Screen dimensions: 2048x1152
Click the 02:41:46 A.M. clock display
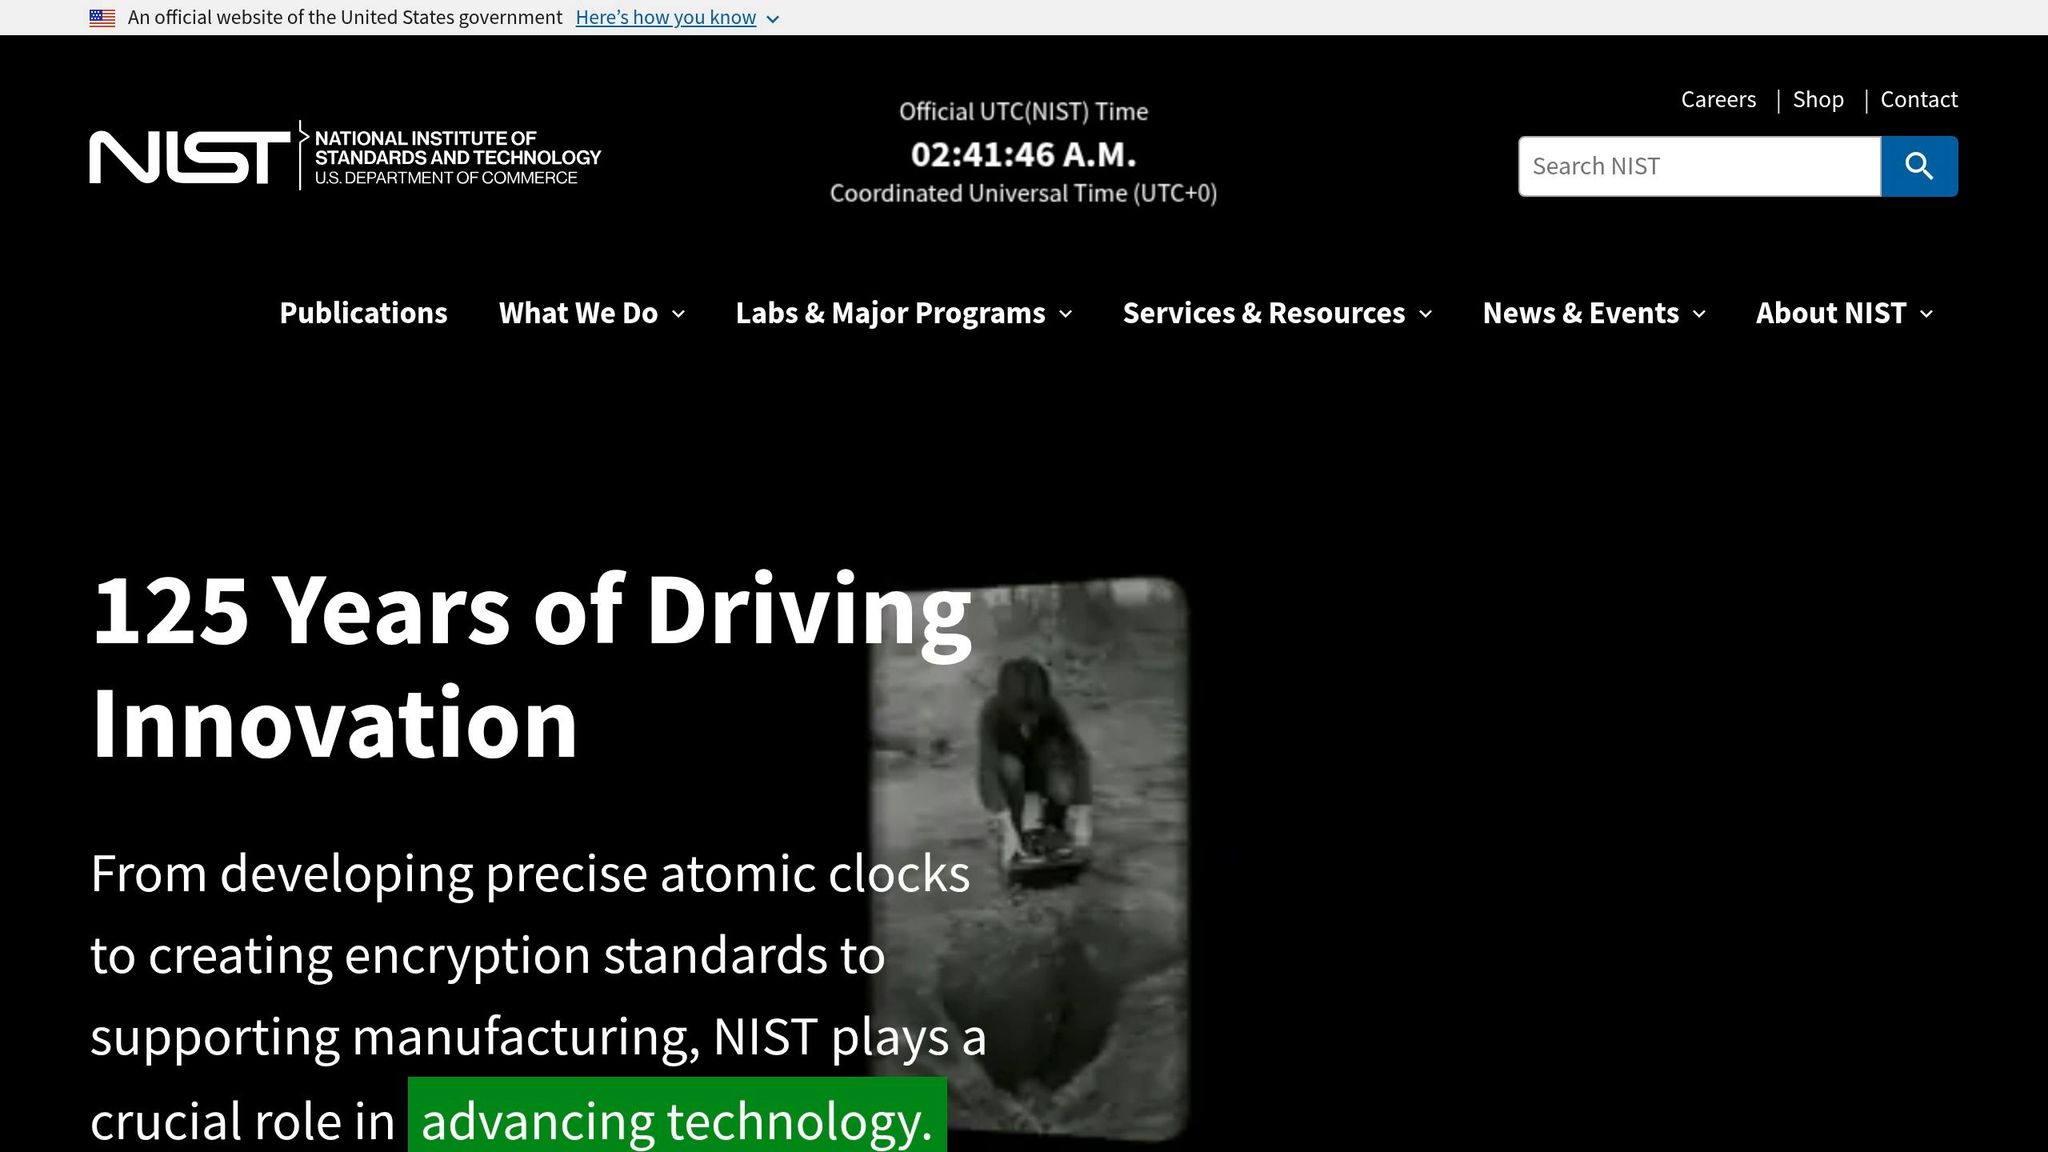tap(1023, 155)
